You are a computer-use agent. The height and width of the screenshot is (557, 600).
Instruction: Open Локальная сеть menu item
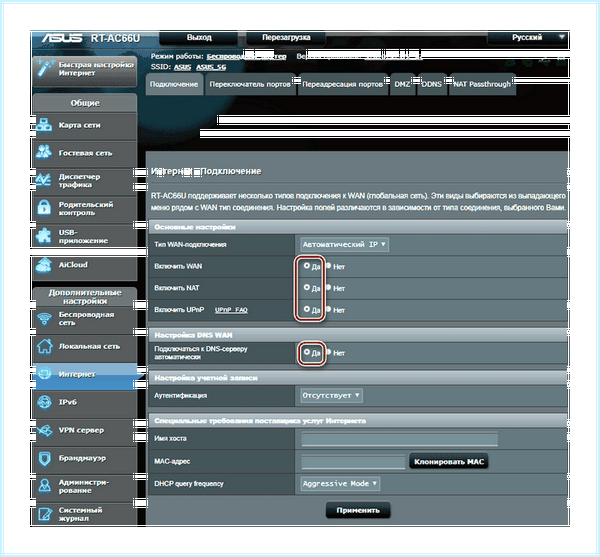point(85,347)
